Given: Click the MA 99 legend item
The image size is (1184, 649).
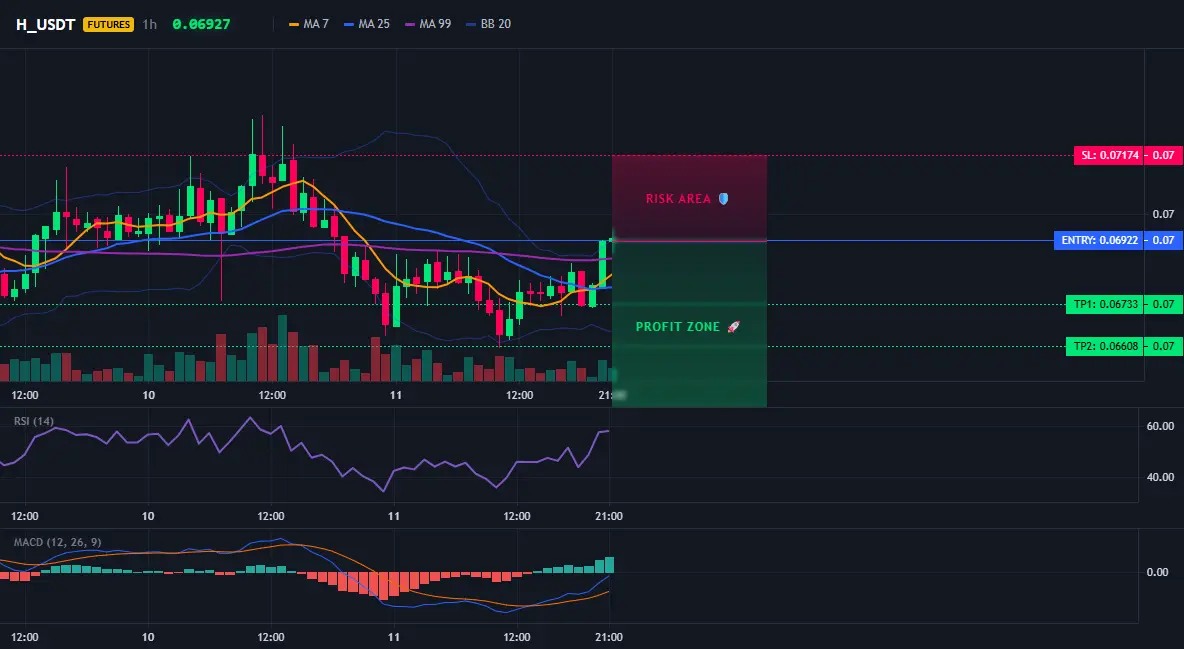Looking at the screenshot, I should point(428,24).
